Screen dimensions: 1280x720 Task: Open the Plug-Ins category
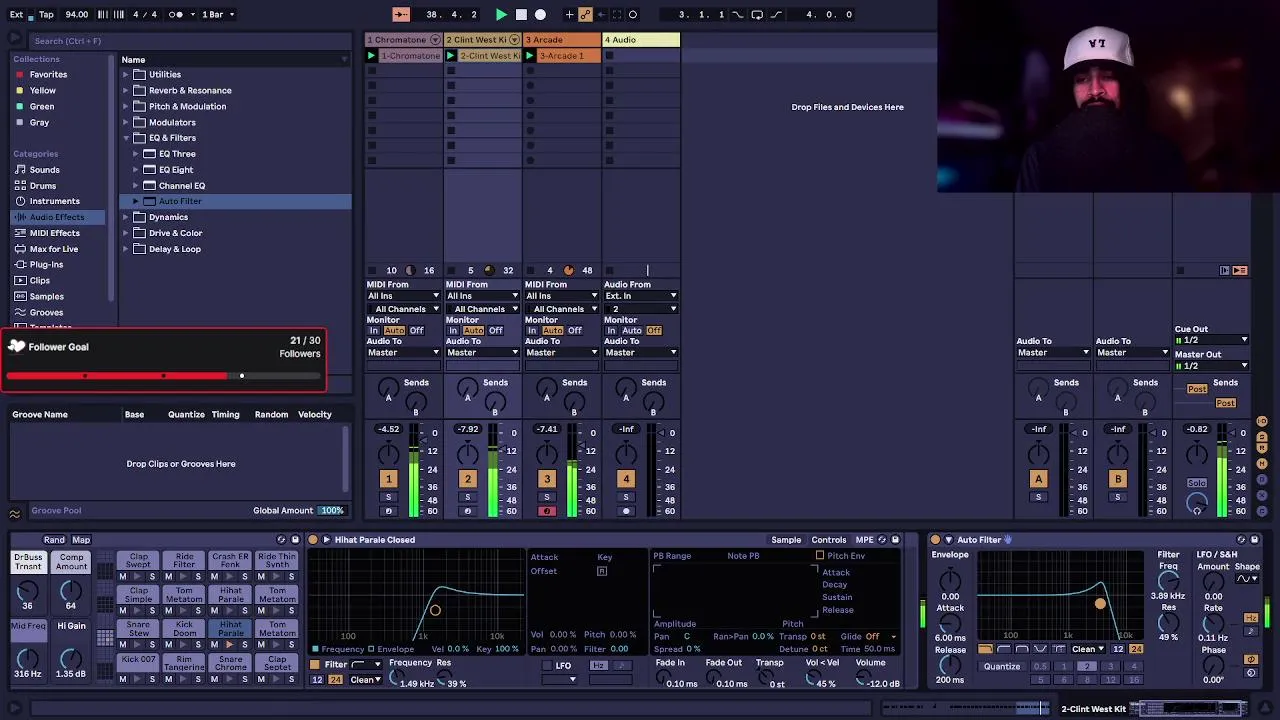point(46,265)
